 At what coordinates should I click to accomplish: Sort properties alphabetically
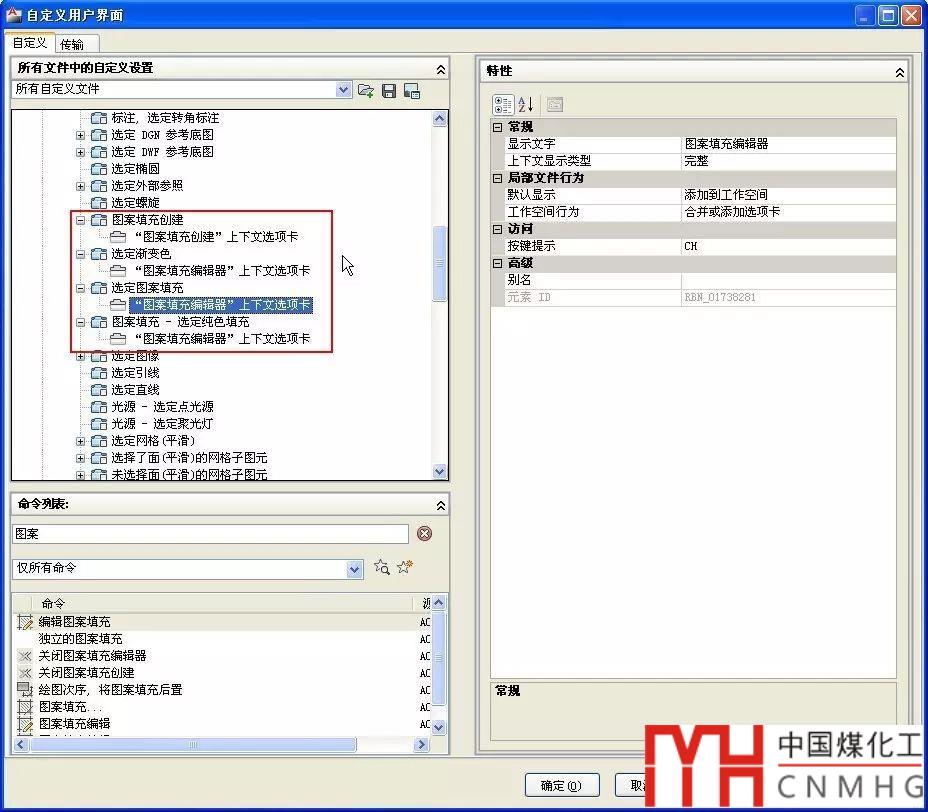pyautogui.click(x=526, y=105)
